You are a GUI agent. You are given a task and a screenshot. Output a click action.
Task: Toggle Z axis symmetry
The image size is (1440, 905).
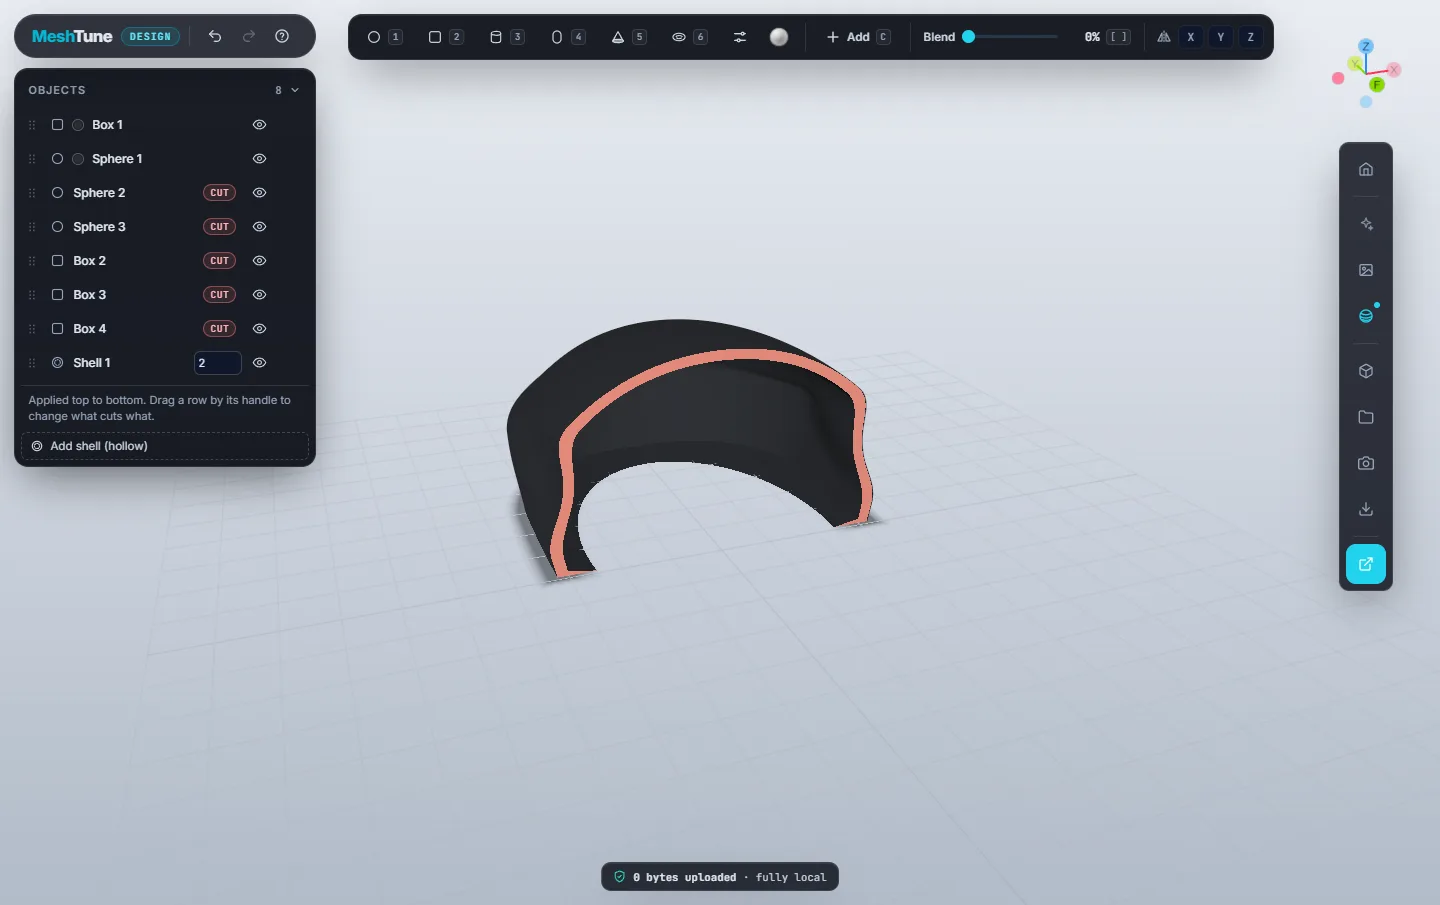pos(1251,37)
